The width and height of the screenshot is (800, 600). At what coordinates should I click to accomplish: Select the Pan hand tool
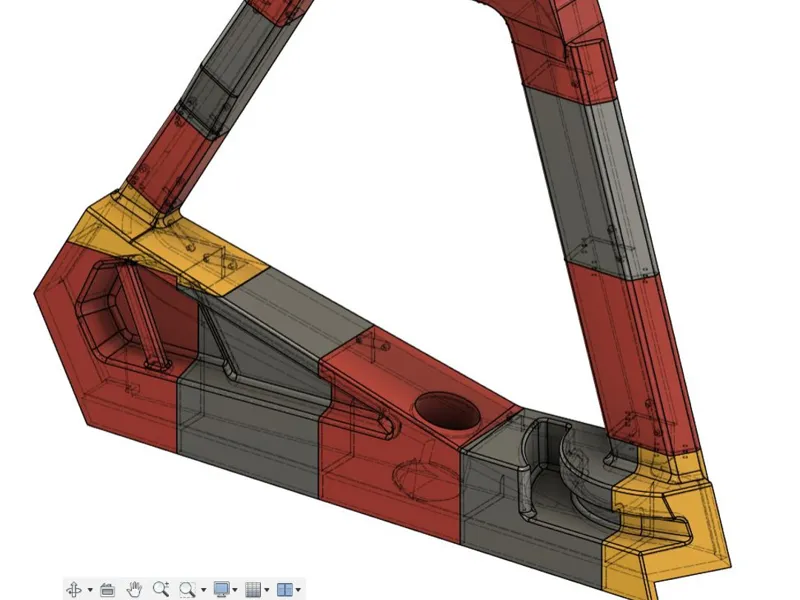[x=134, y=589]
